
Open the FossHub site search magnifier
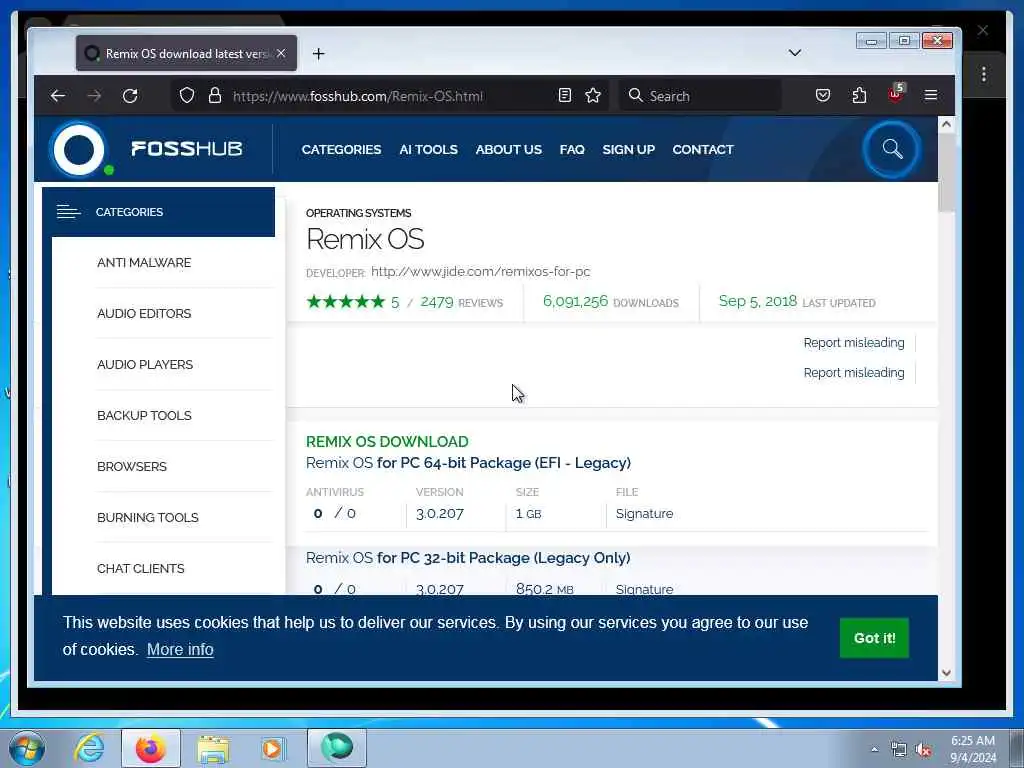[892, 150]
